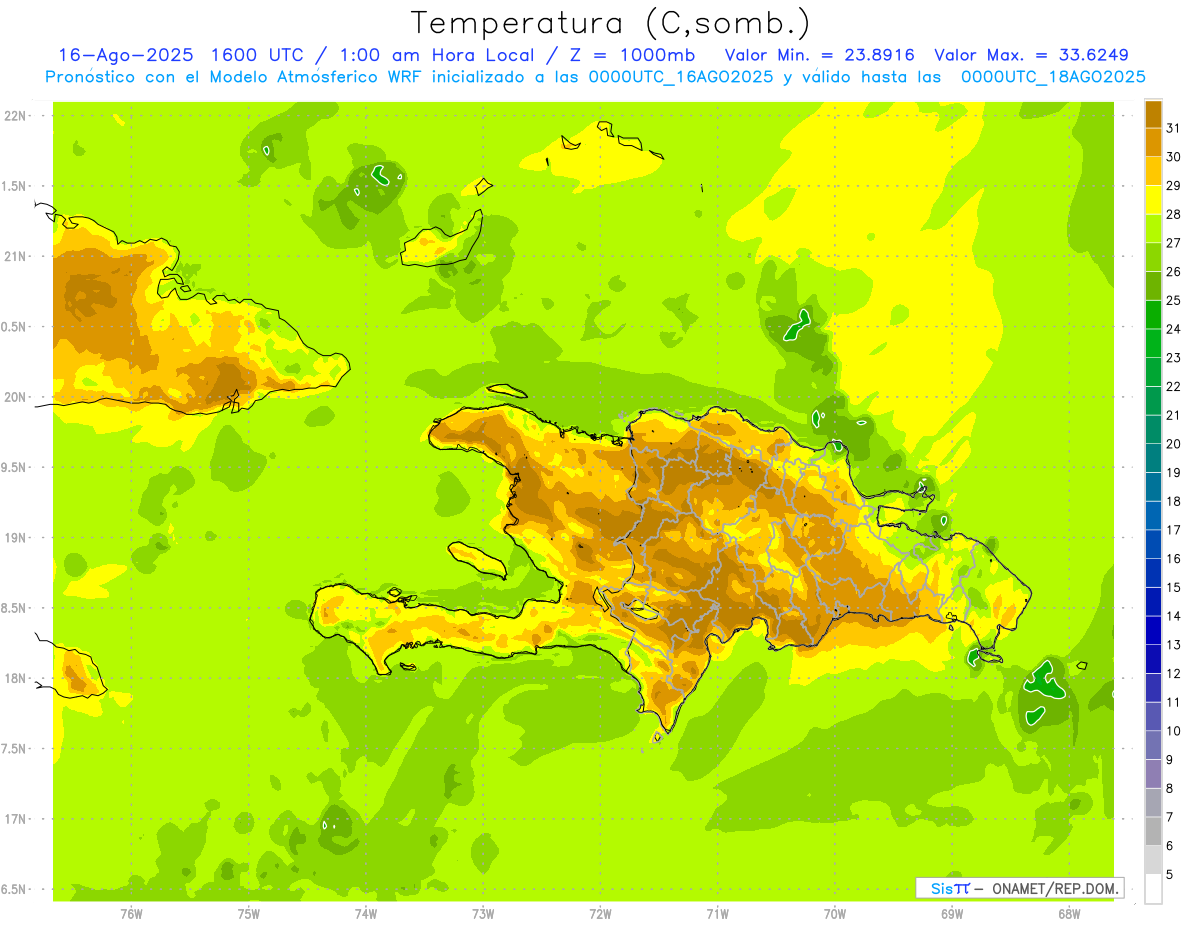Click the 'Valor Max. = 33.6249' readout

[1031, 55]
